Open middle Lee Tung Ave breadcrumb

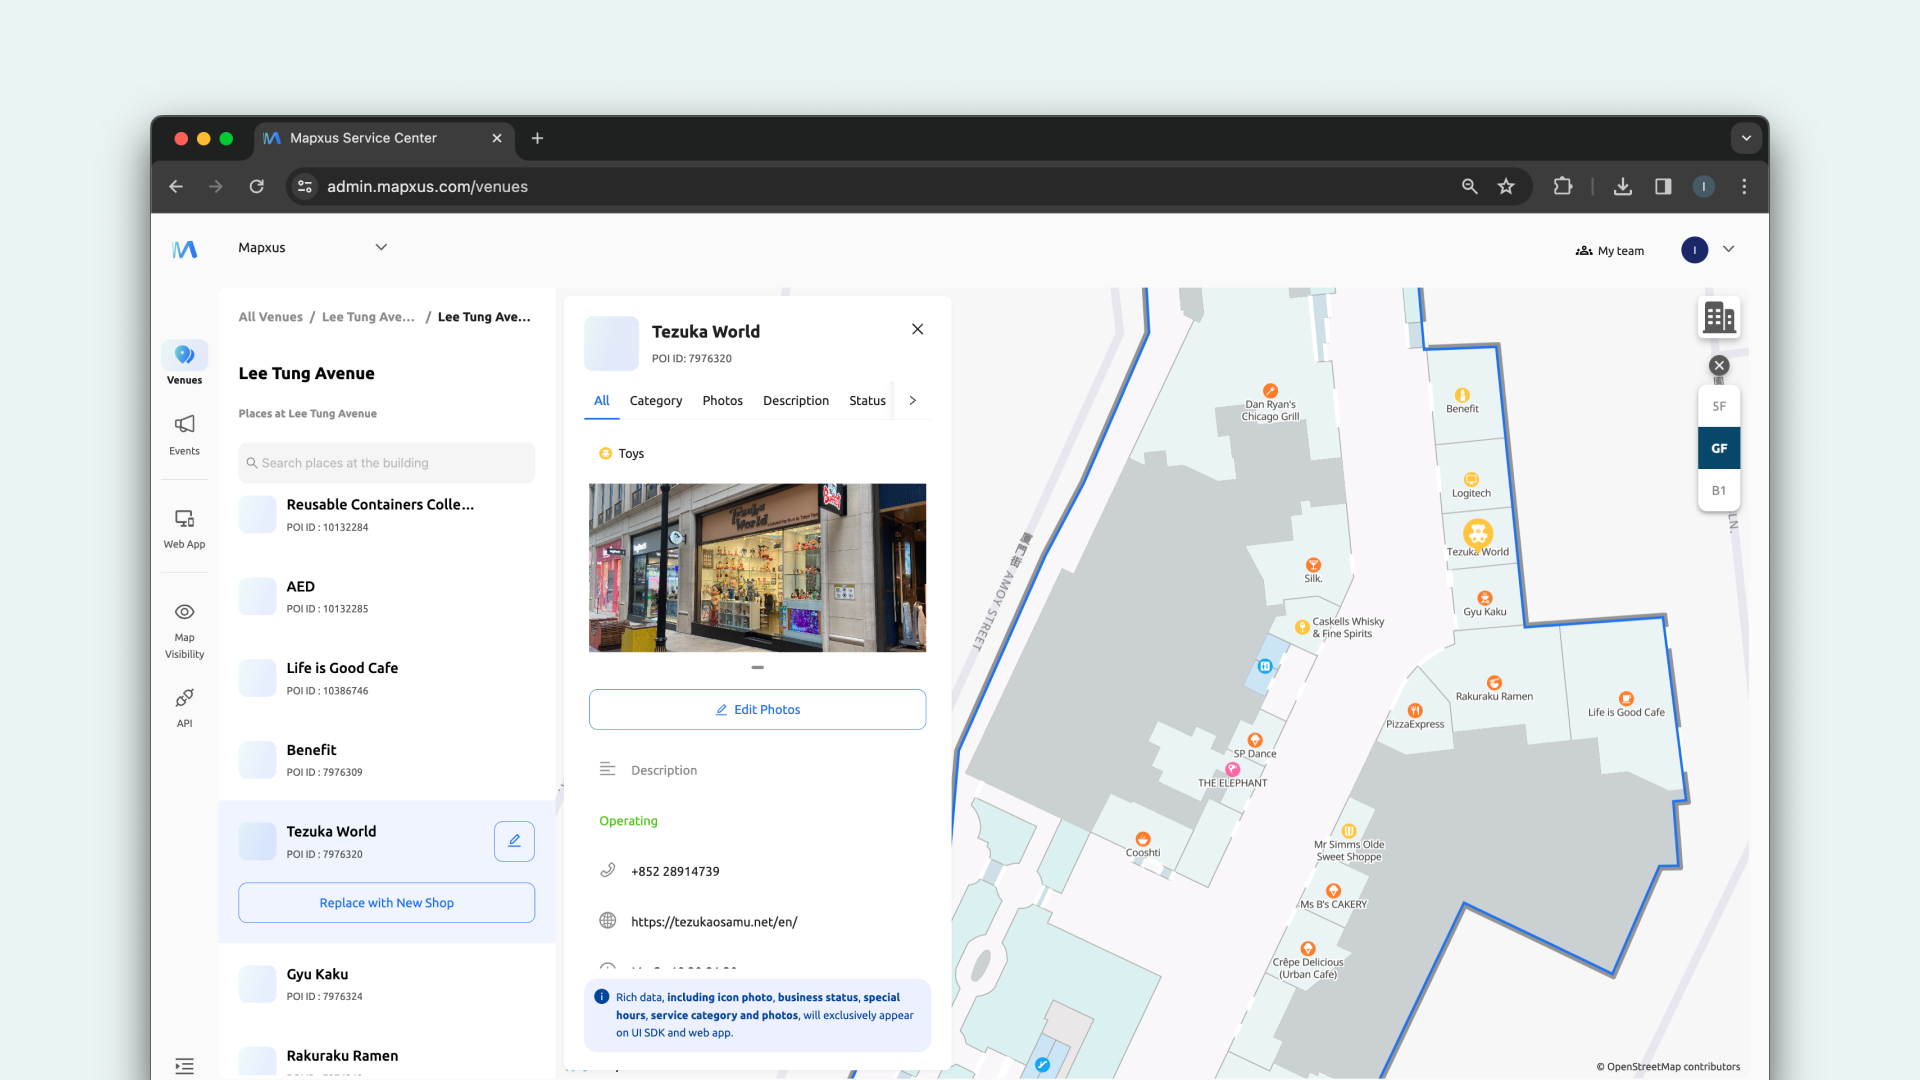[368, 317]
